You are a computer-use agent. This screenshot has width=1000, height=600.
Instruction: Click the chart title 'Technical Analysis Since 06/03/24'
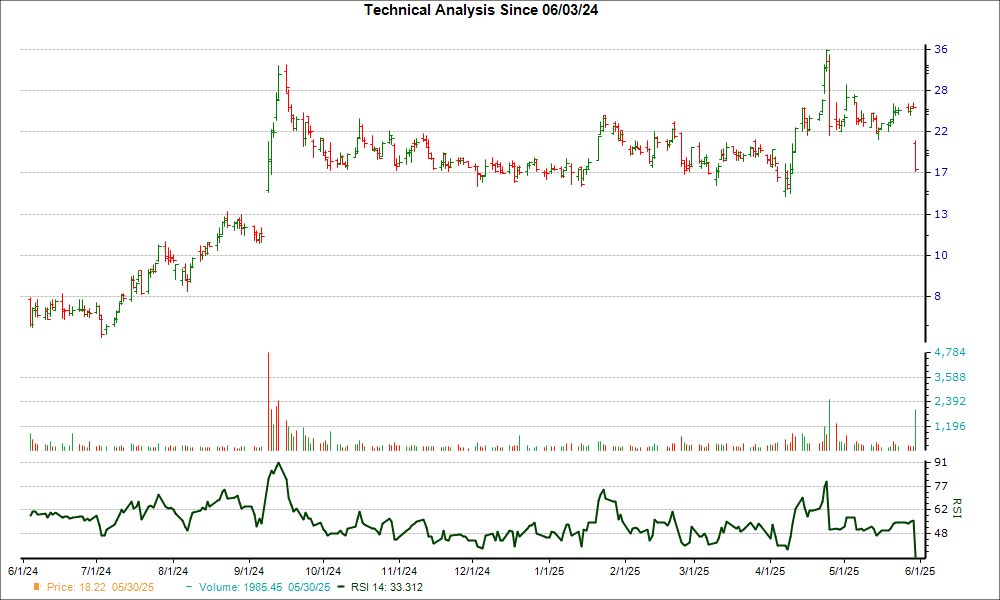481,10
